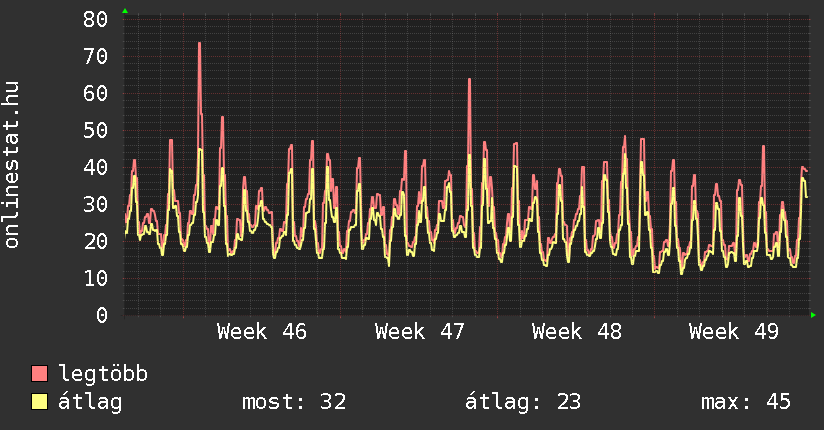Click the red legtöbb legend color swatch
824x430 pixels.
(40, 374)
